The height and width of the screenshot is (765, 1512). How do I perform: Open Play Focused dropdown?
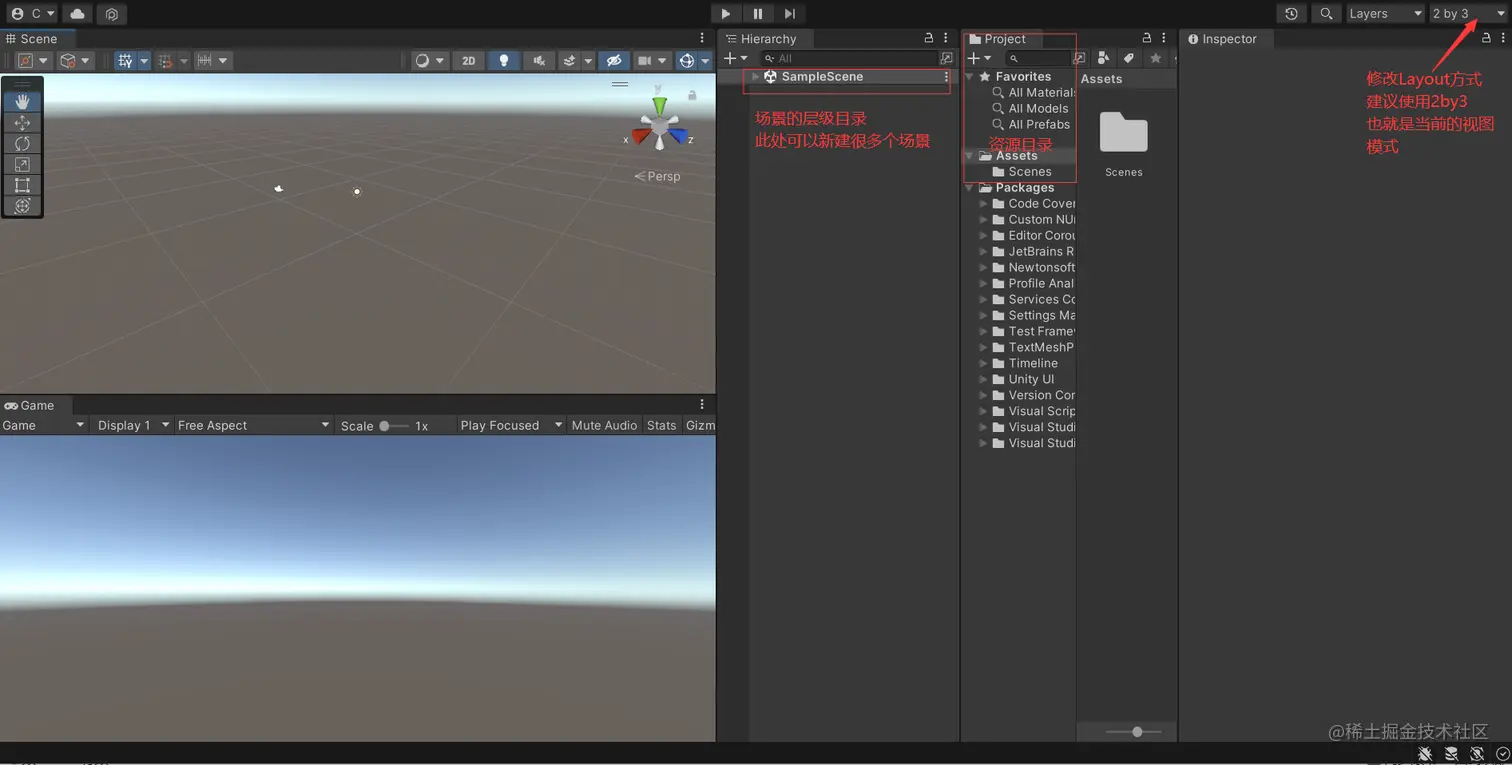(x=511, y=425)
